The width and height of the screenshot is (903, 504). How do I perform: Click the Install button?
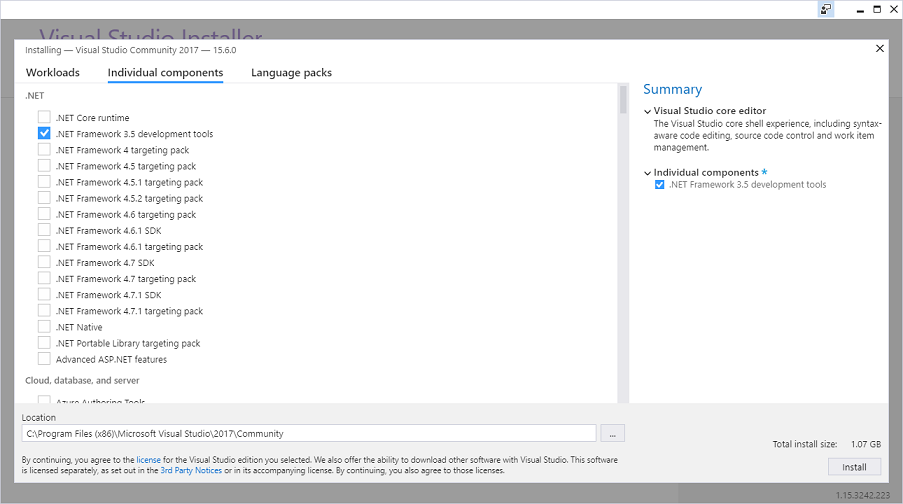[854, 467]
